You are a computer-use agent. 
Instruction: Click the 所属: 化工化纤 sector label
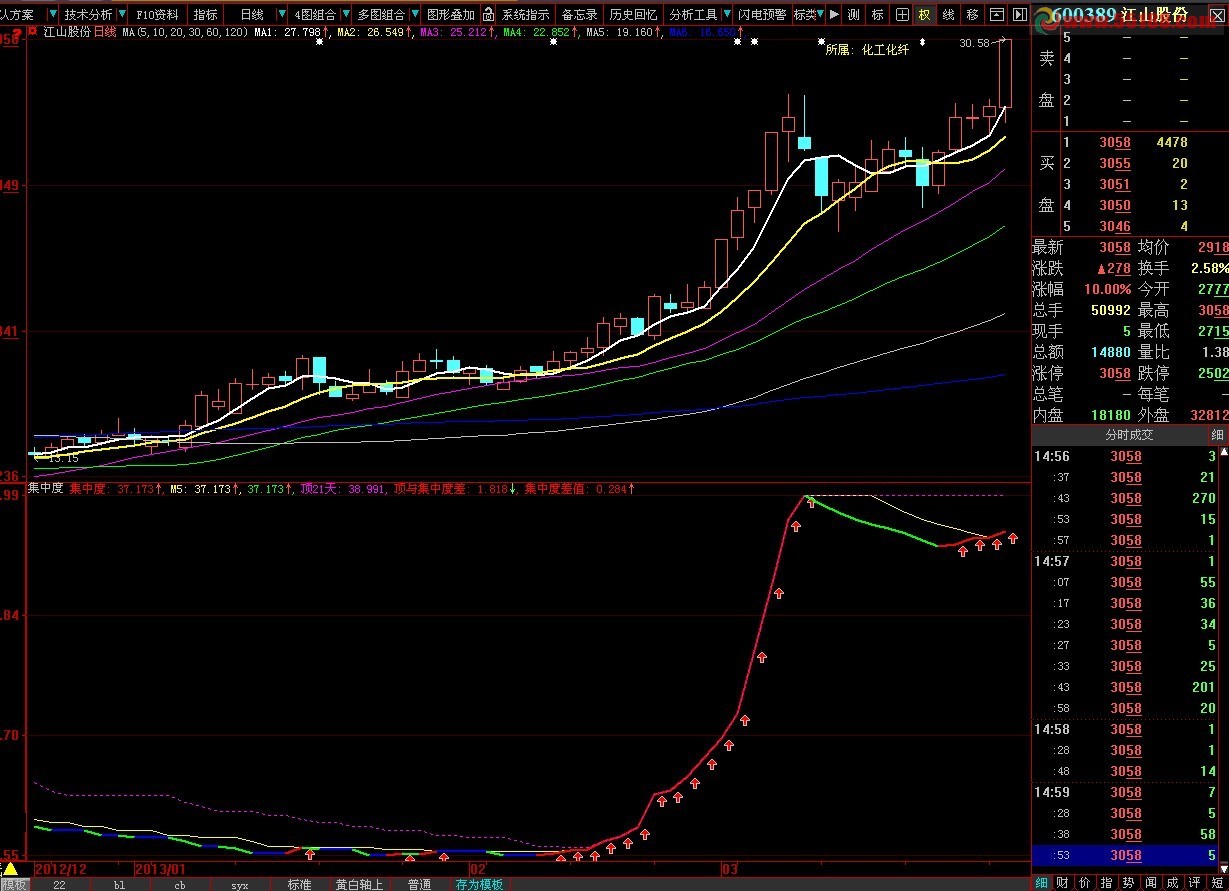[867, 50]
